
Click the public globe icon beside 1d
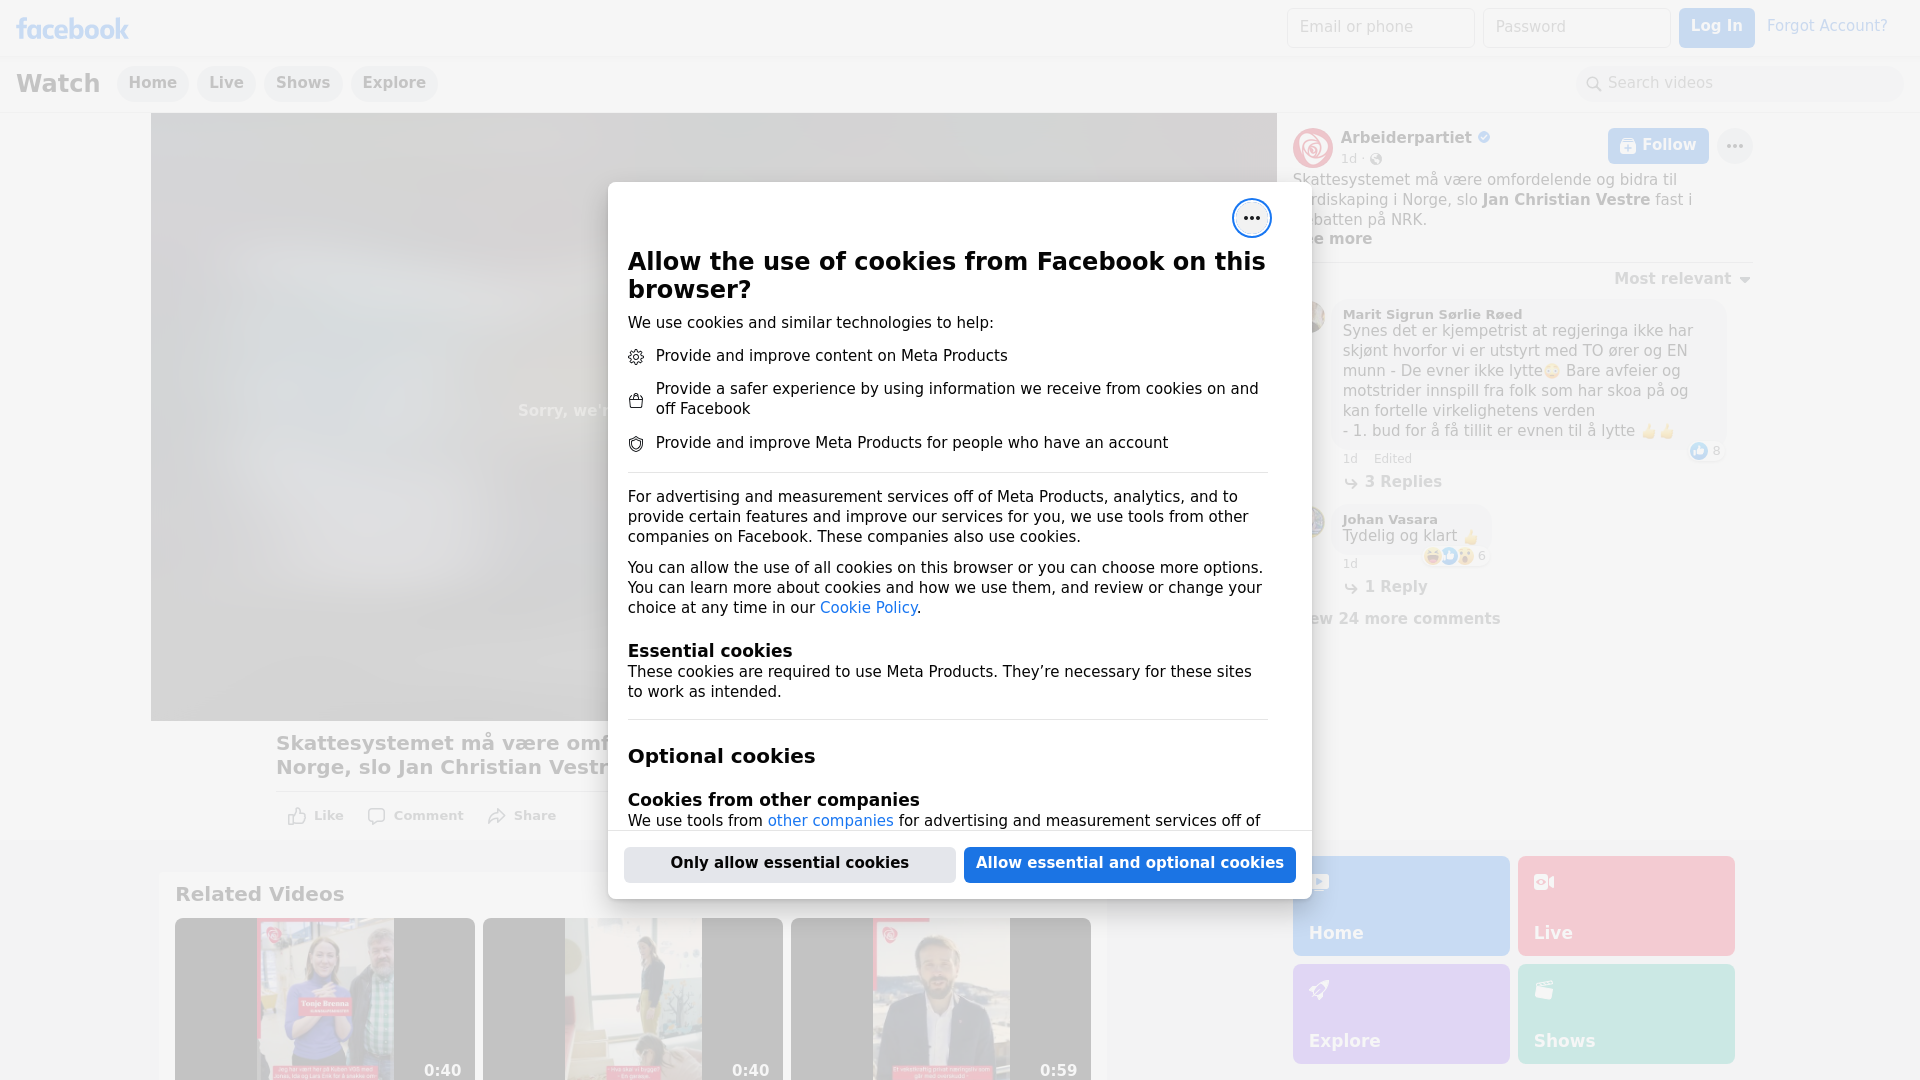pyautogui.click(x=1376, y=159)
